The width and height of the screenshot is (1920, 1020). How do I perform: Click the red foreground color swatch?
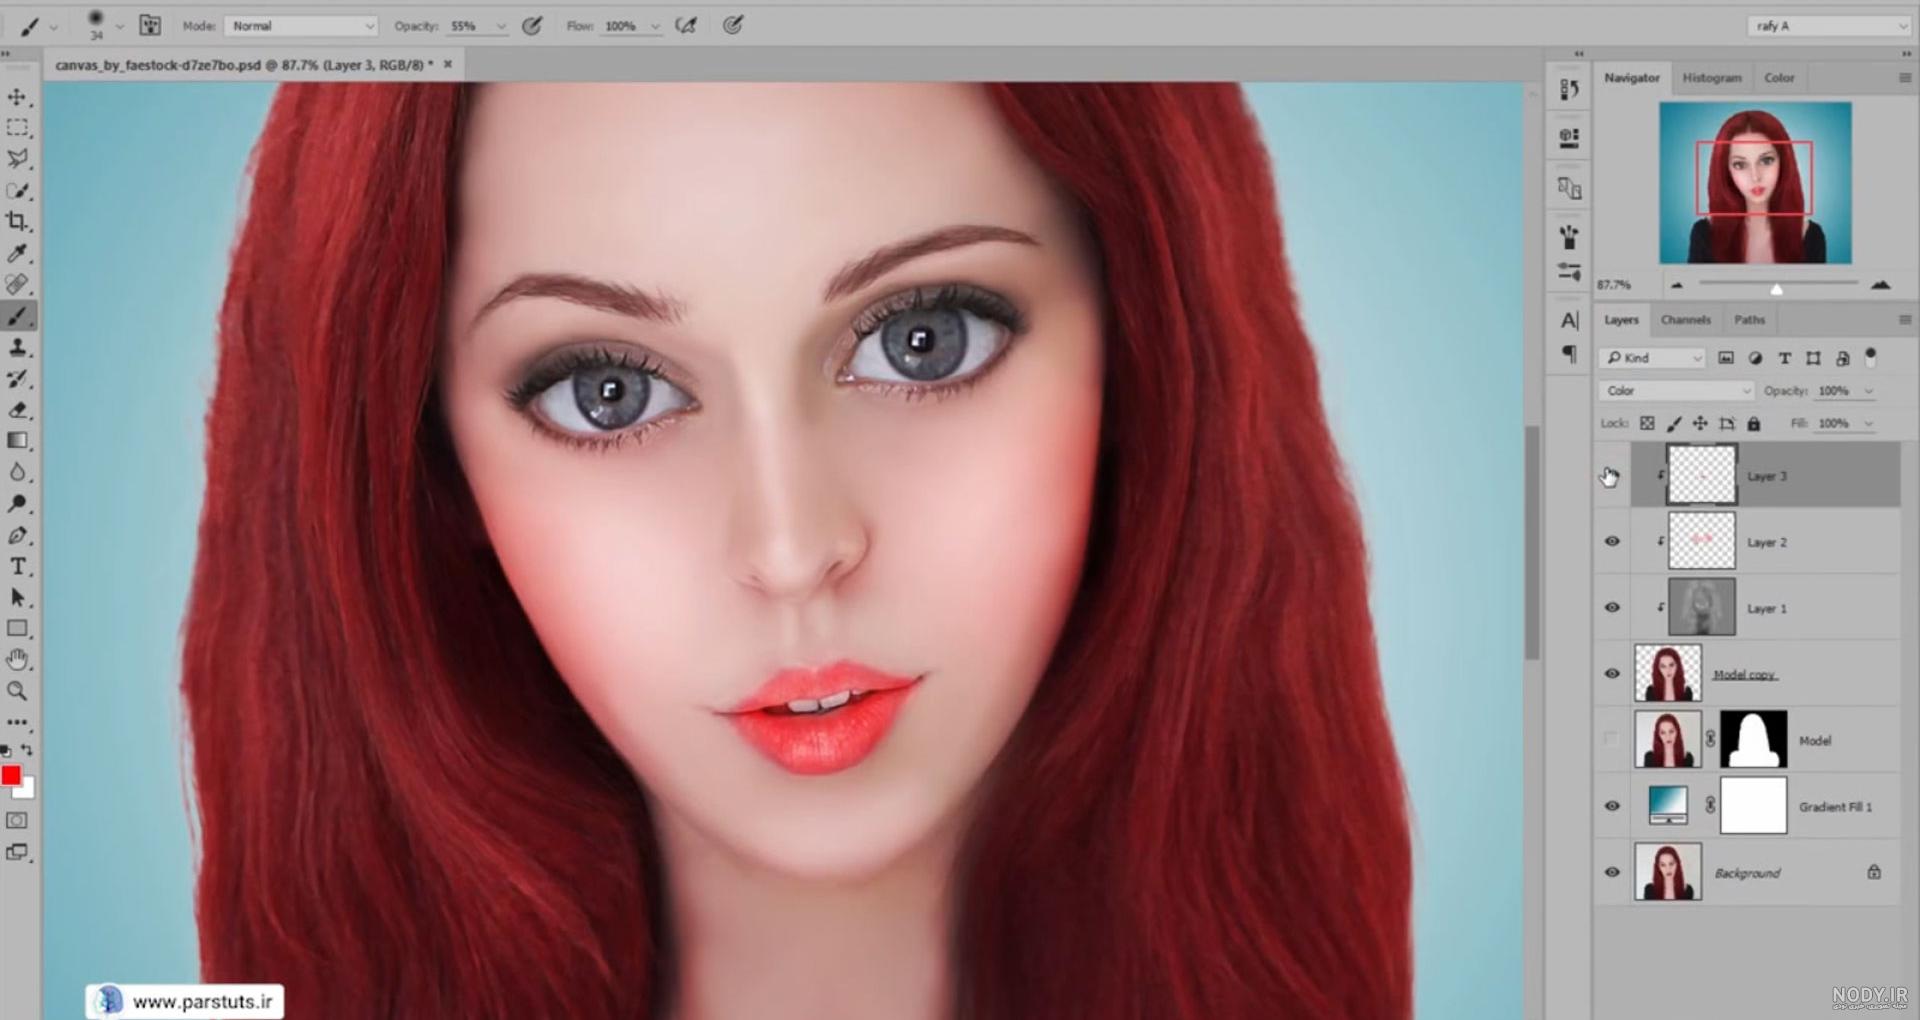tap(11, 776)
